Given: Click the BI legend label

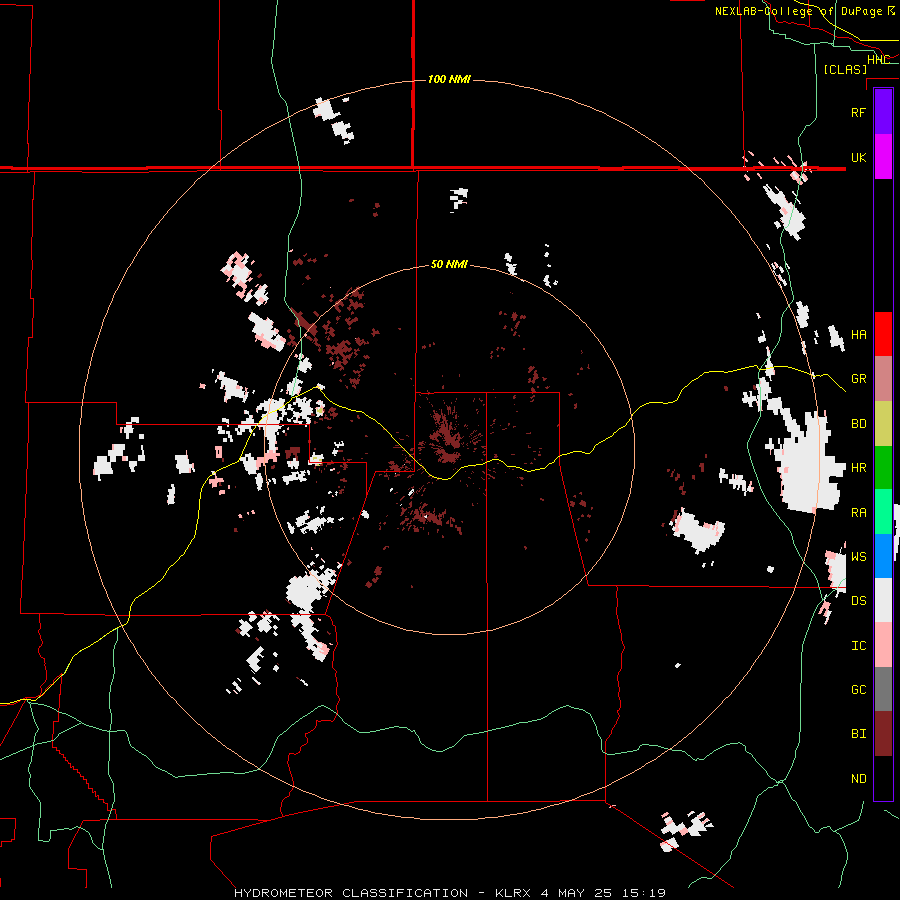Looking at the screenshot, I should point(858,734).
